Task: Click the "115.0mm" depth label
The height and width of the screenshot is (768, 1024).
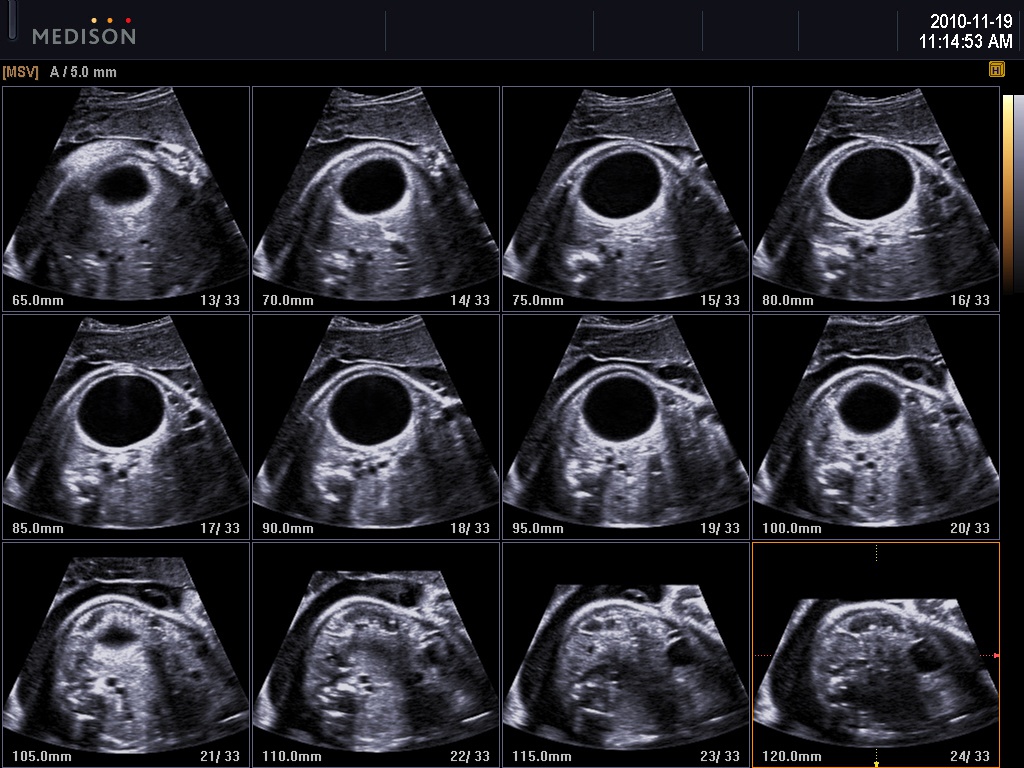Action: pyautogui.click(x=542, y=756)
